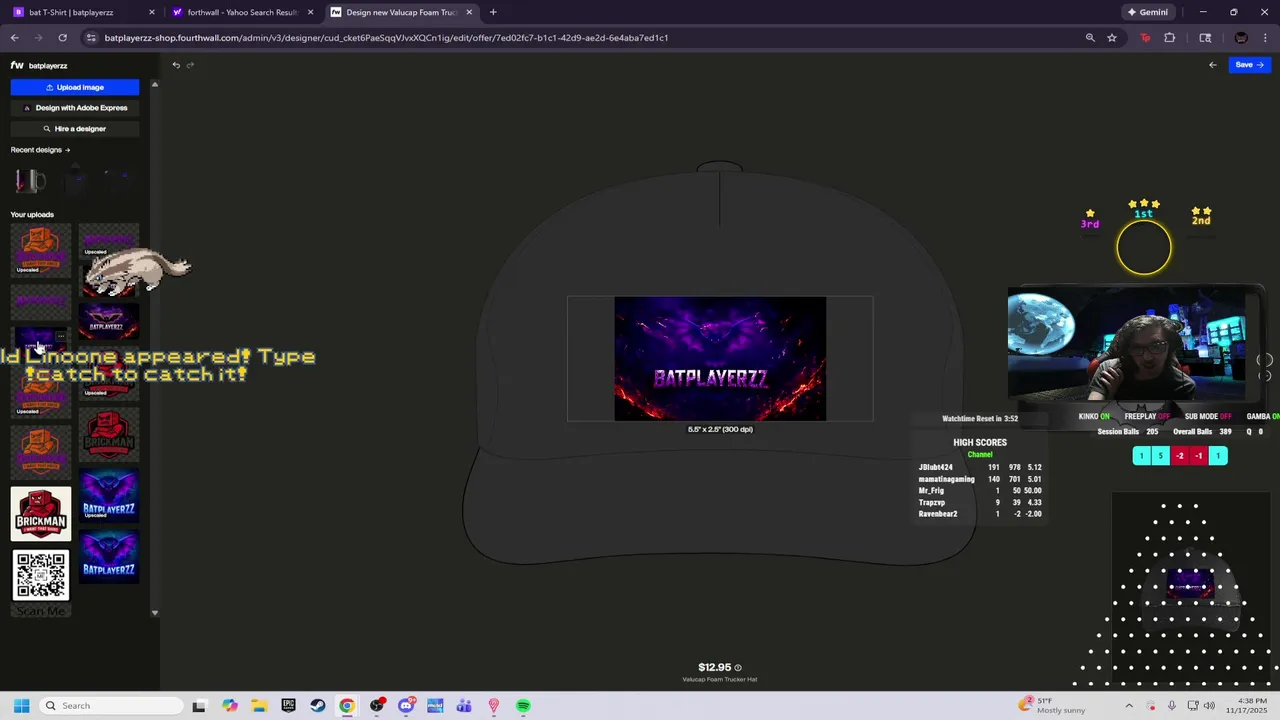Image resolution: width=1280 pixels, height=720 pixels.
Task: Open File Explorer from the taskbar
Action: click(x=259, y=706)
